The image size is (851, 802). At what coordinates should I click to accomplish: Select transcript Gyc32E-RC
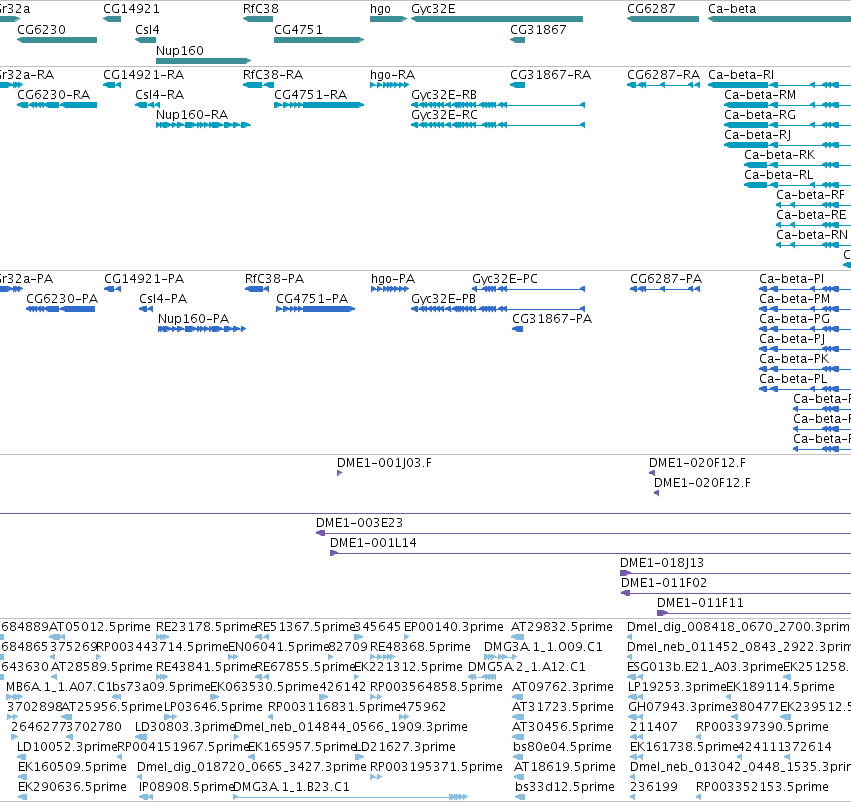tap(498, 125)
